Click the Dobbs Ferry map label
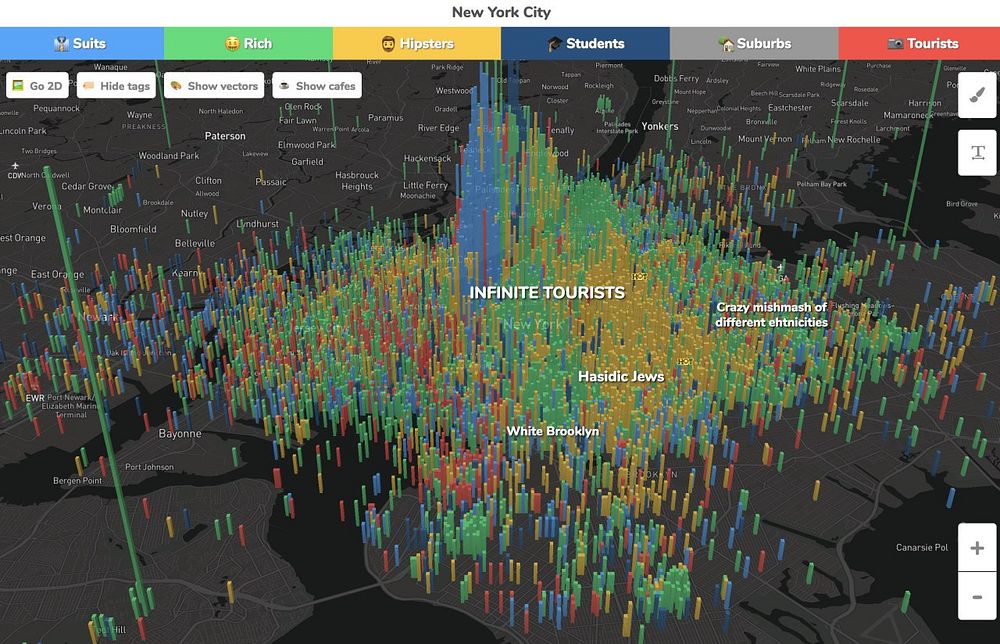Viewport: 1000px width, 644px height. pyautogui.click(x=676, y=78)
